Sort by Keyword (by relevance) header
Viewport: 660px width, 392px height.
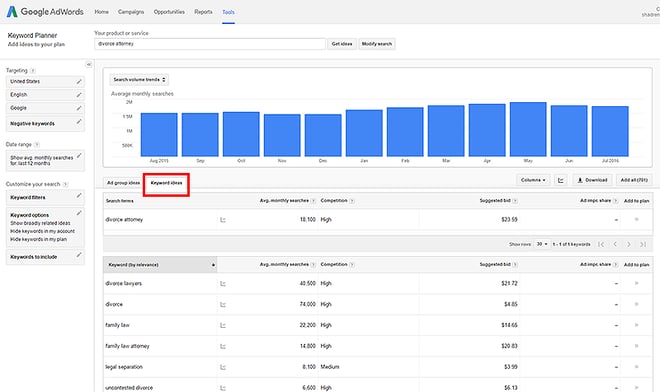pos(160,265)
